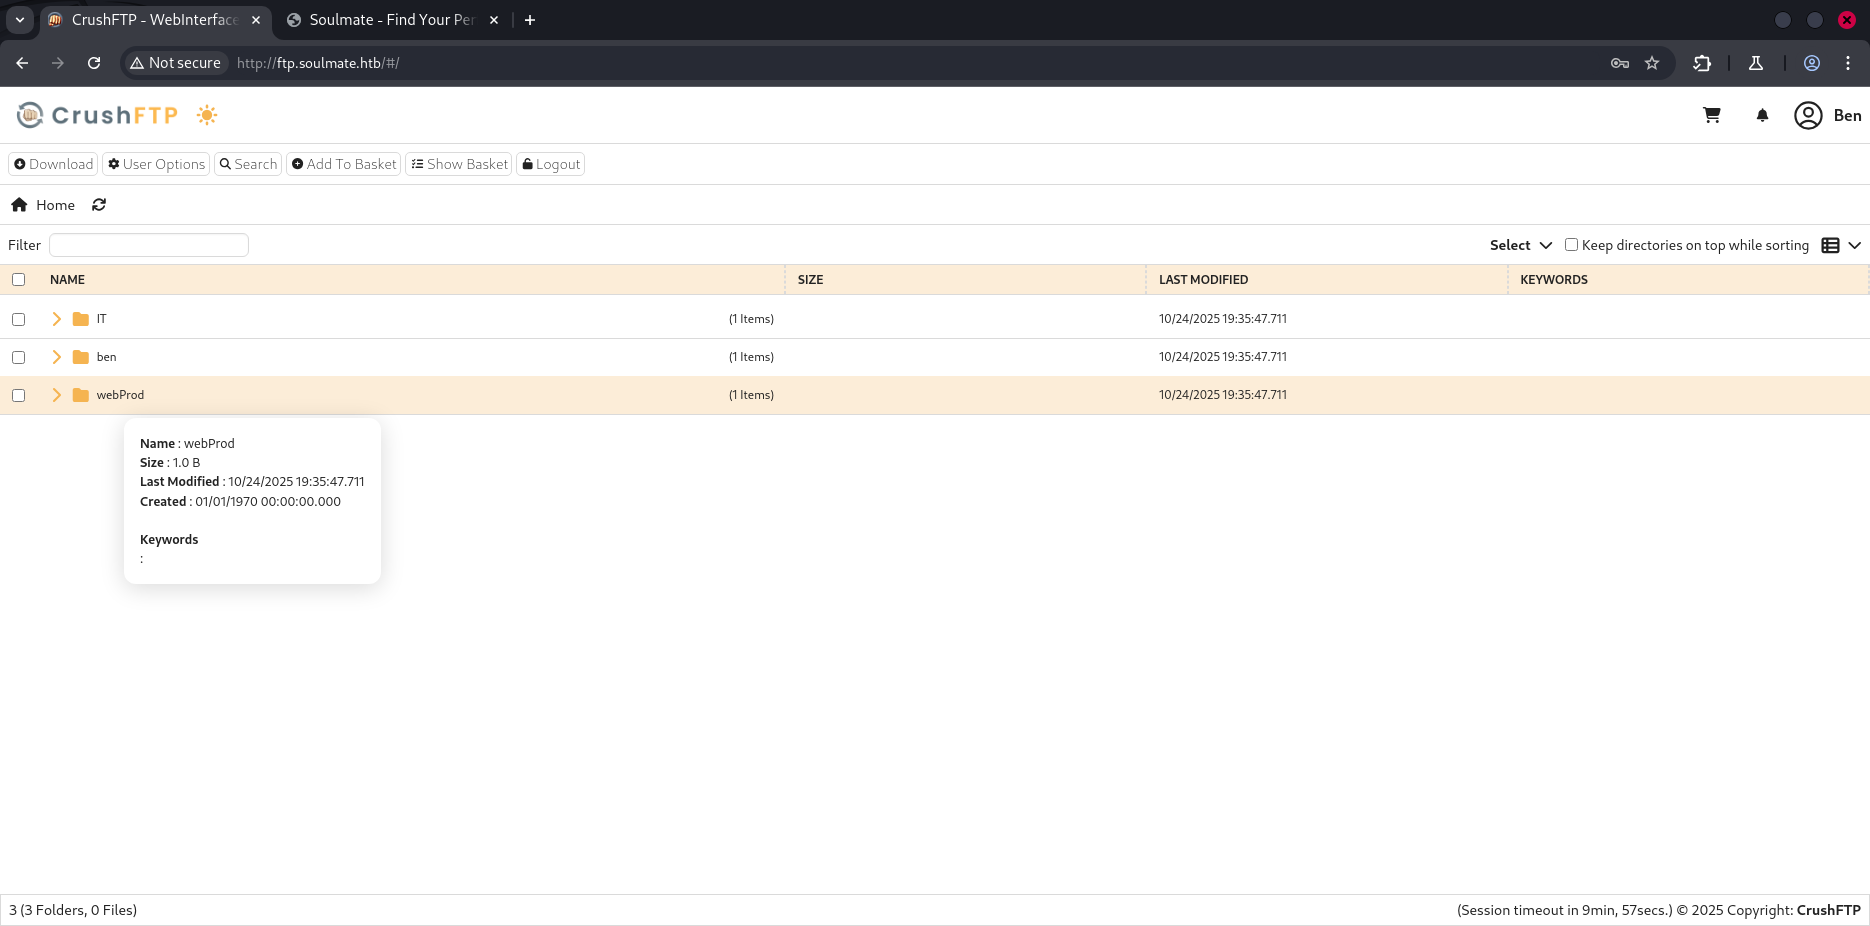Image resolution: width=1870 pixels, height=926 pixels.
Task: Open the Ben account profile icon
Action: (x=1808, y=115)
